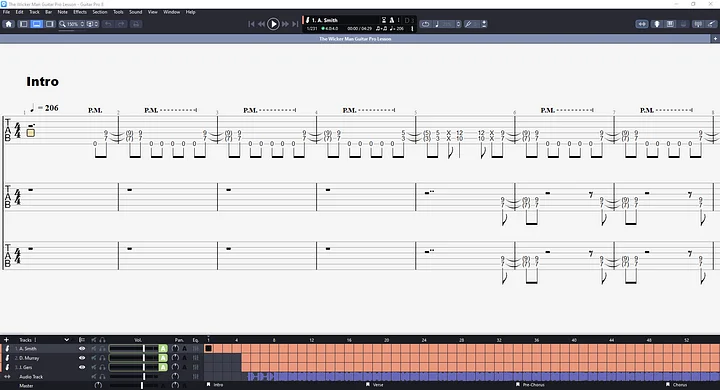Fast forward to the next bar
Image resolution: width=720 pixels, height=390 pixels.
click(285, 24)
